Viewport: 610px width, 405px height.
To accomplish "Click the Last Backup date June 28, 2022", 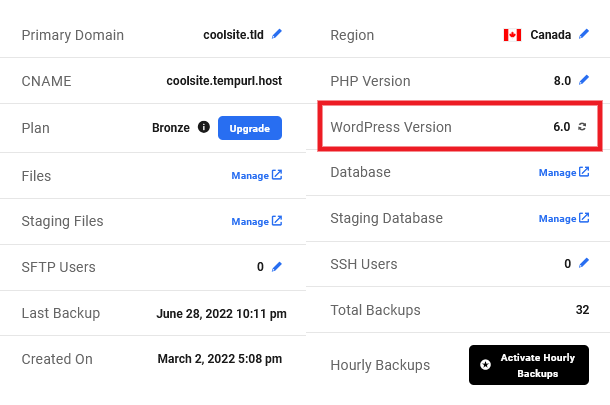I will pos(221,313).
